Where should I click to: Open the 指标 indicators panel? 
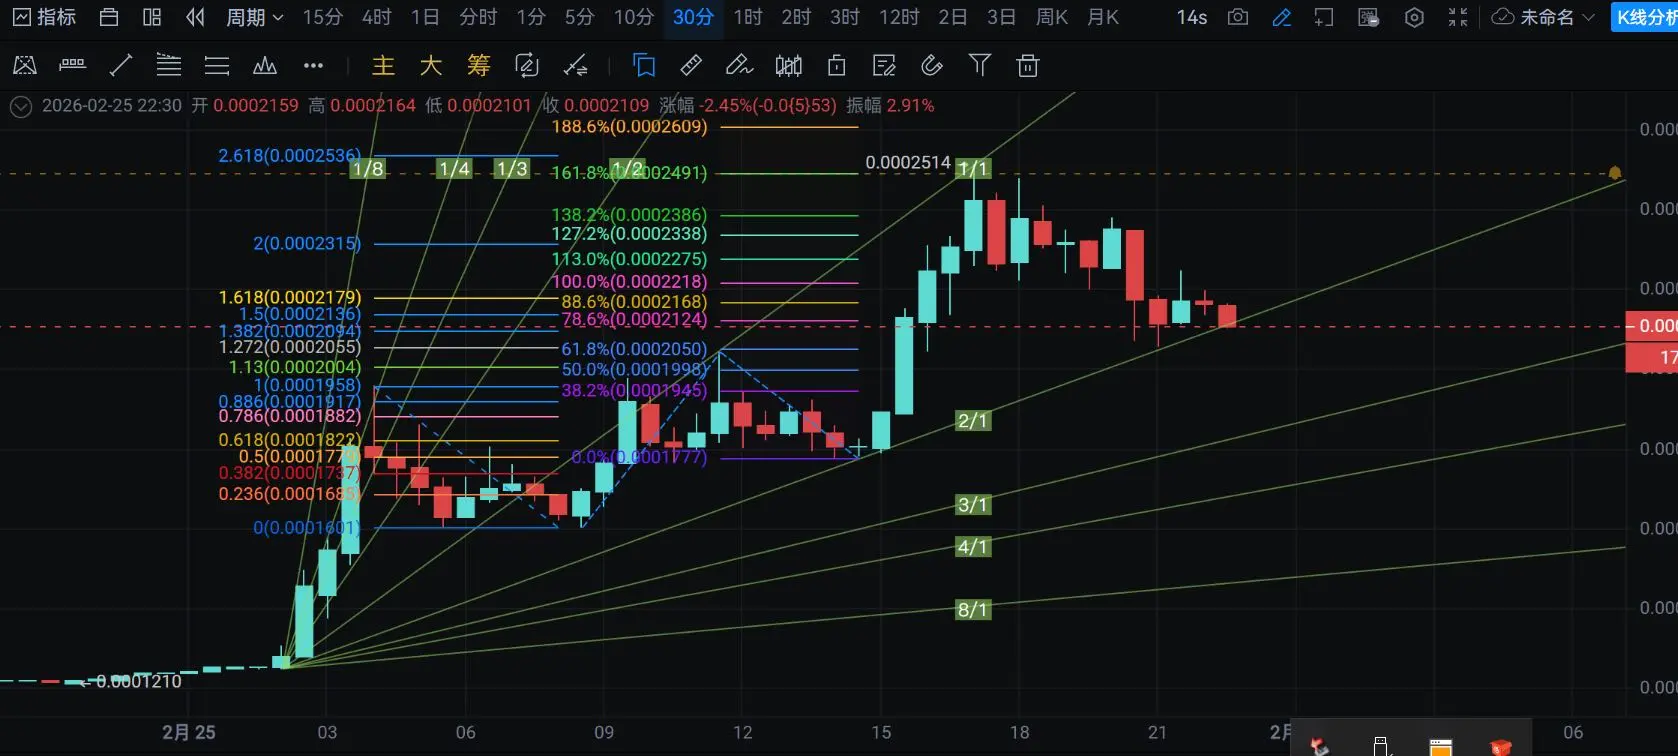pyautogui.click(x=44, y=17)
